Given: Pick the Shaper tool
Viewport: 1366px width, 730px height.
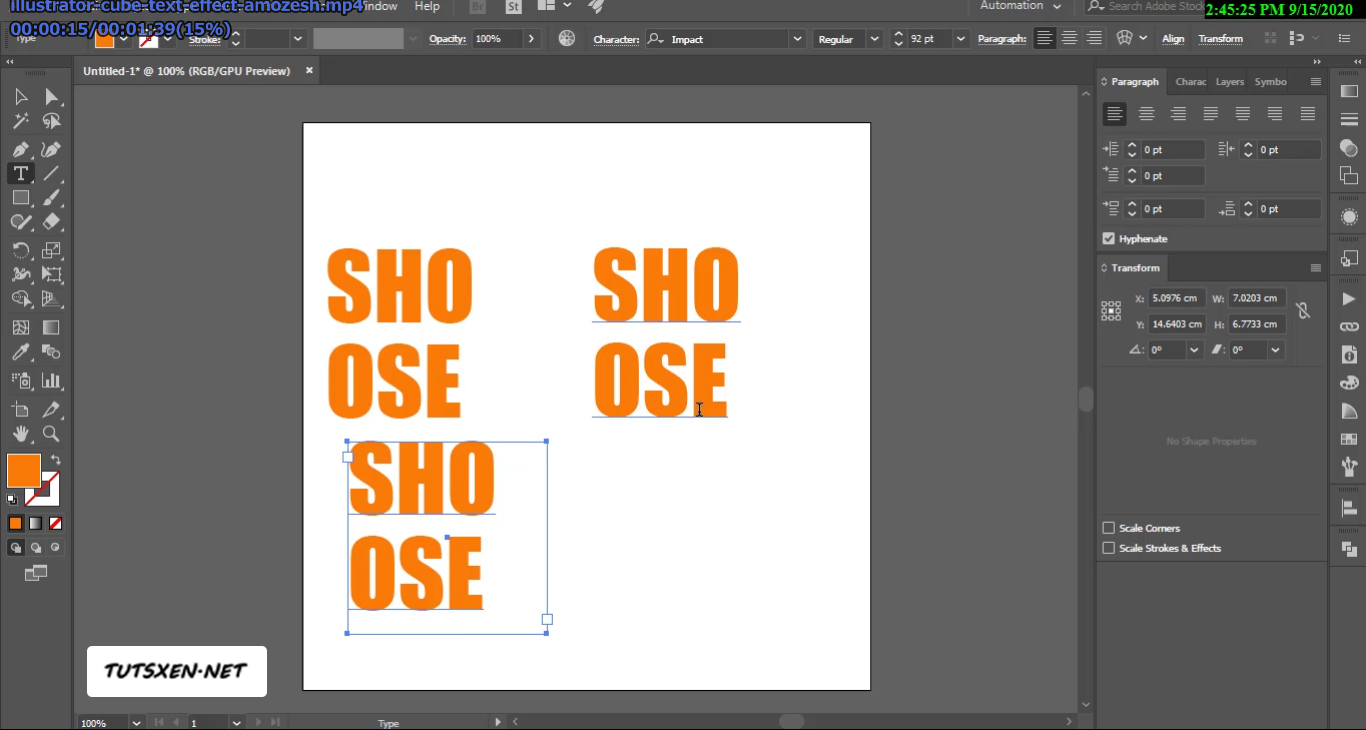Looking at the screenshot, I should point(20,222).
